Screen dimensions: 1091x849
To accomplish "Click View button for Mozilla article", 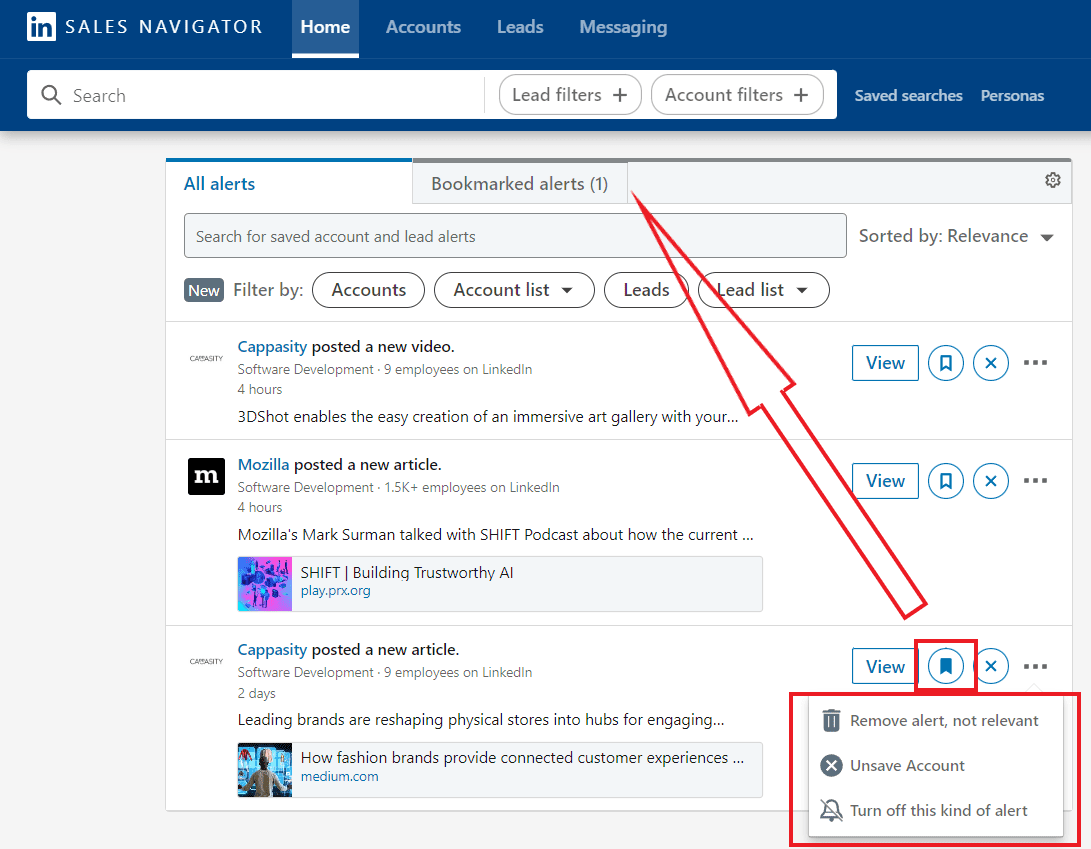I will [x=884, y=481].
